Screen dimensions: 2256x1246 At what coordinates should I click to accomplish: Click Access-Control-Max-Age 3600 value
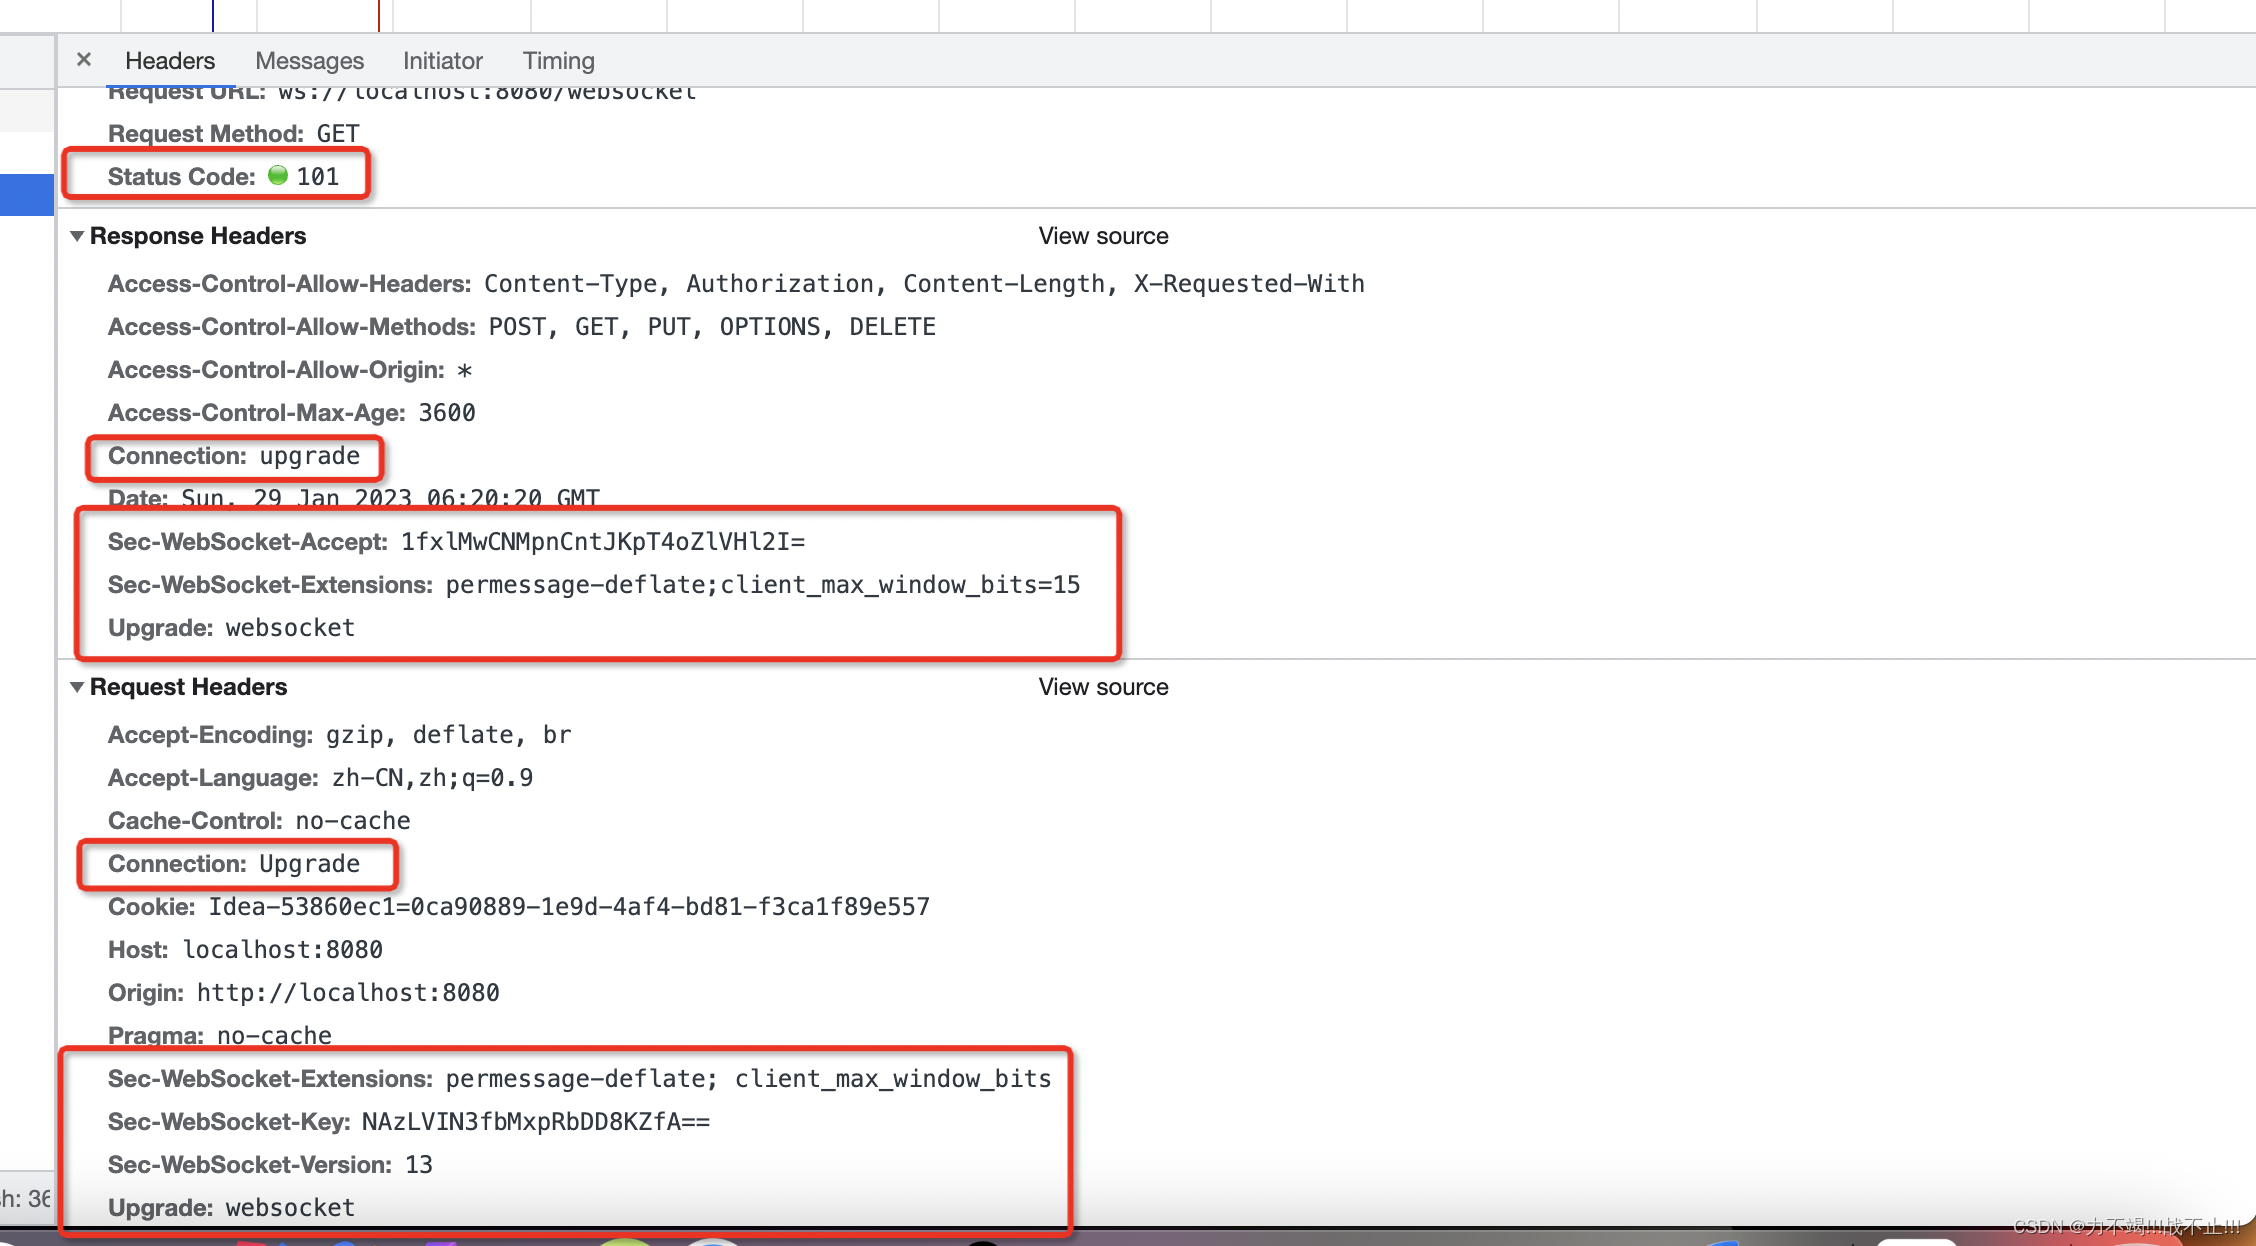click(x=447, y=413)
